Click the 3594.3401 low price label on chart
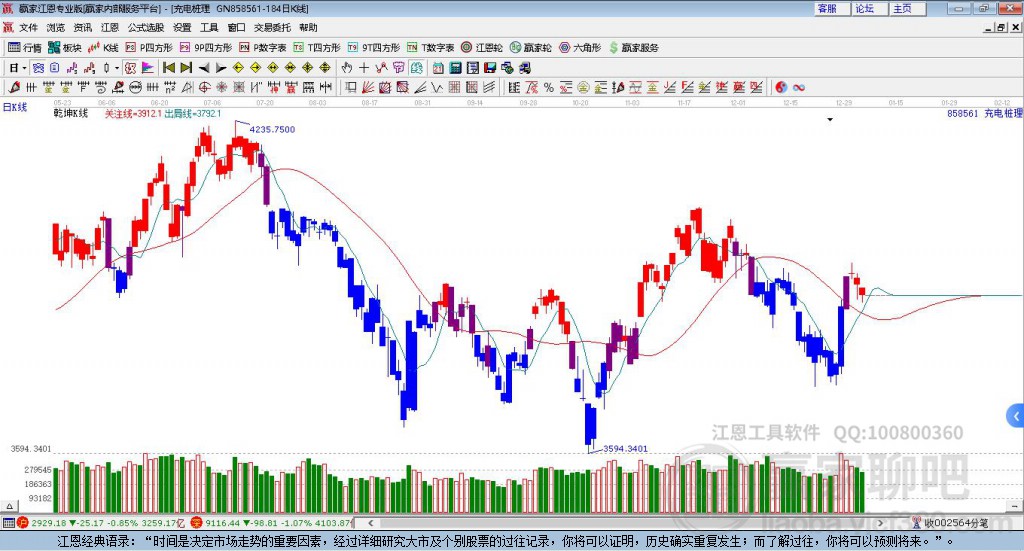This screenshot has height=551, width=1024. [x=625, y=449]
